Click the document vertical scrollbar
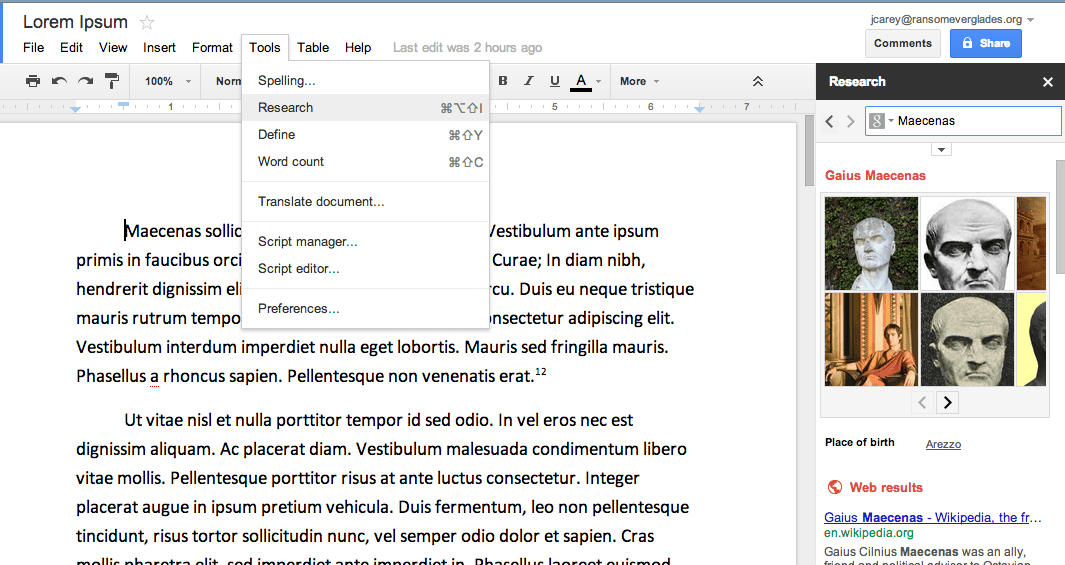1065x565 pixels. (x=808, y=151)
